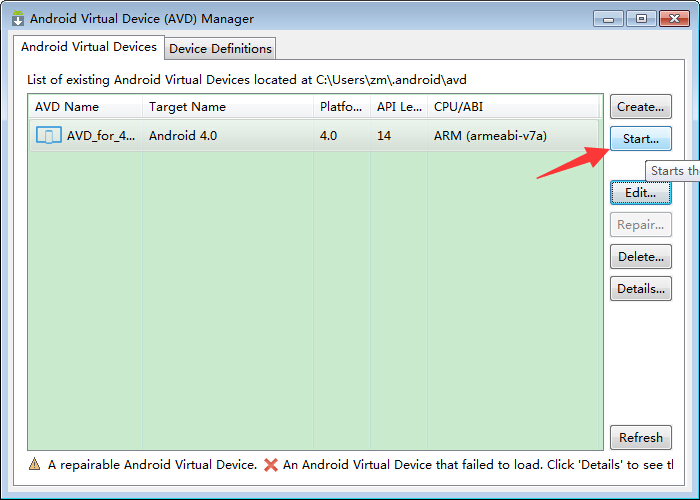Launch the selected AVD with Start...
The width and height of the screenshot is (700, 500).
(x=641, y=139)
